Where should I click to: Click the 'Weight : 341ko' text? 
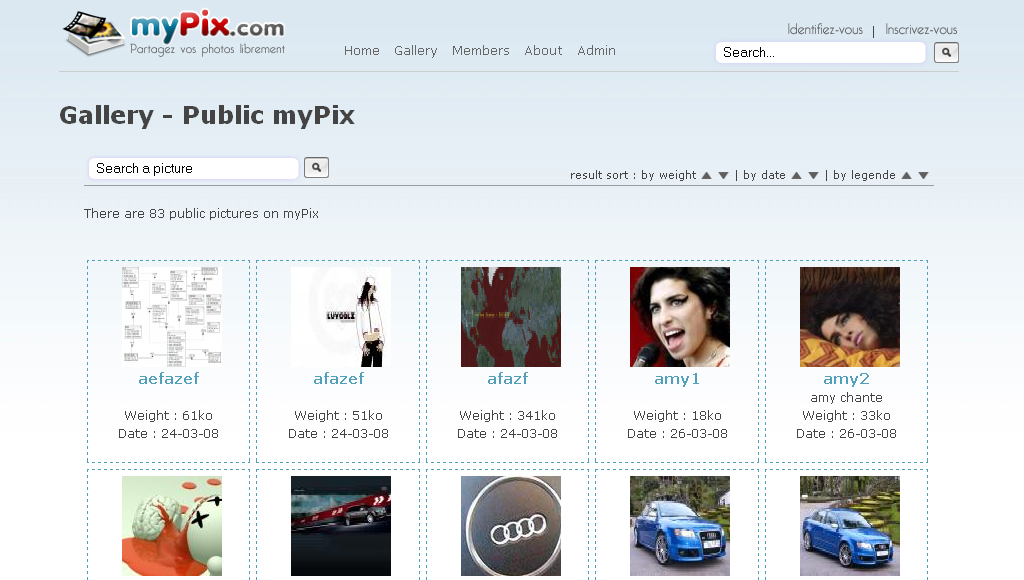(x=507, y=415)
